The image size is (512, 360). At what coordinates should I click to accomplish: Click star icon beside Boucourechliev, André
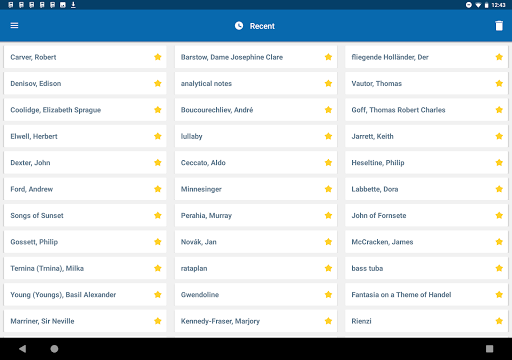[328, 110]
